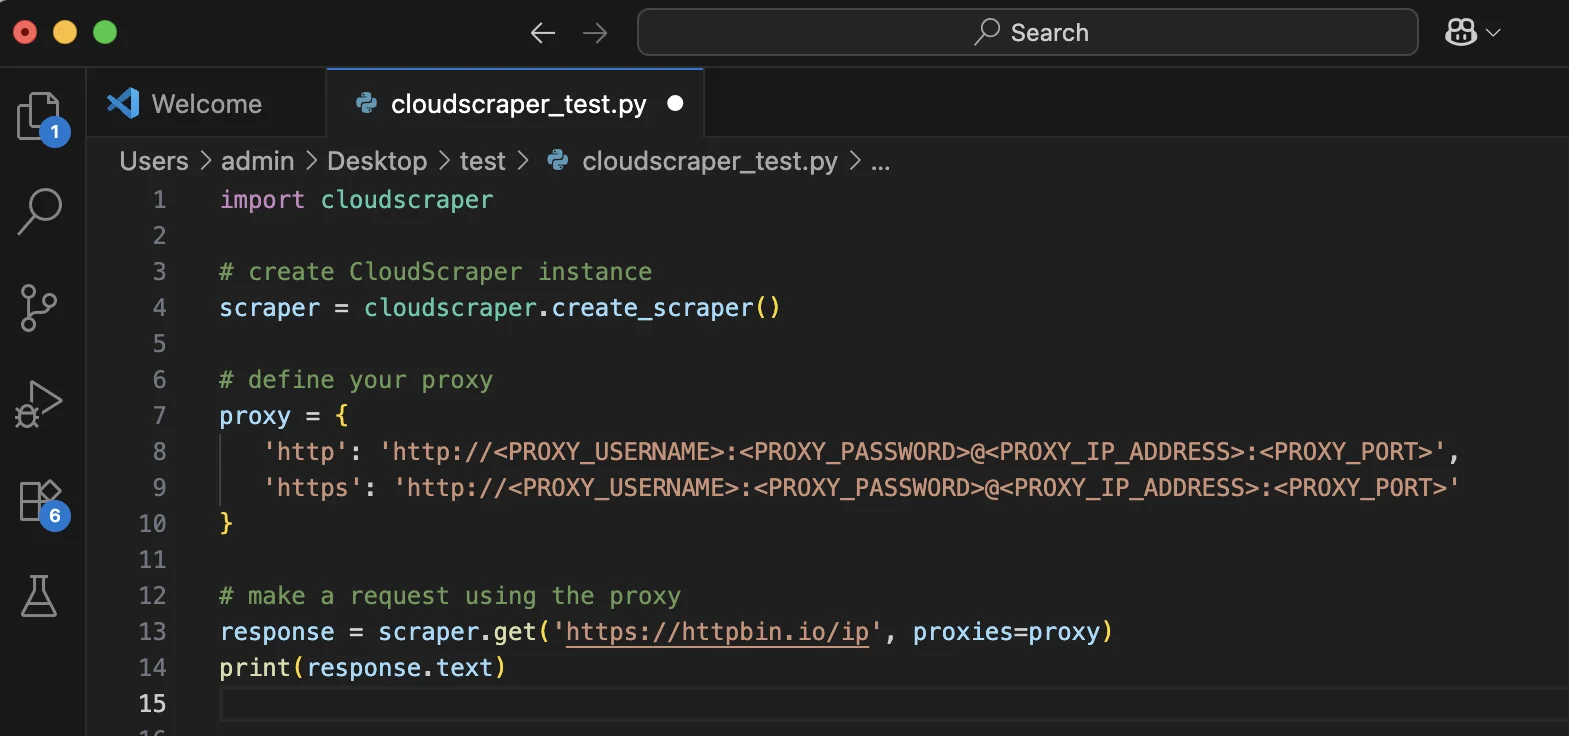Screen dimensions: 1569x736
Task: Click 'proxies=proxy' argument on line 13
Action: pos(1006,632)
